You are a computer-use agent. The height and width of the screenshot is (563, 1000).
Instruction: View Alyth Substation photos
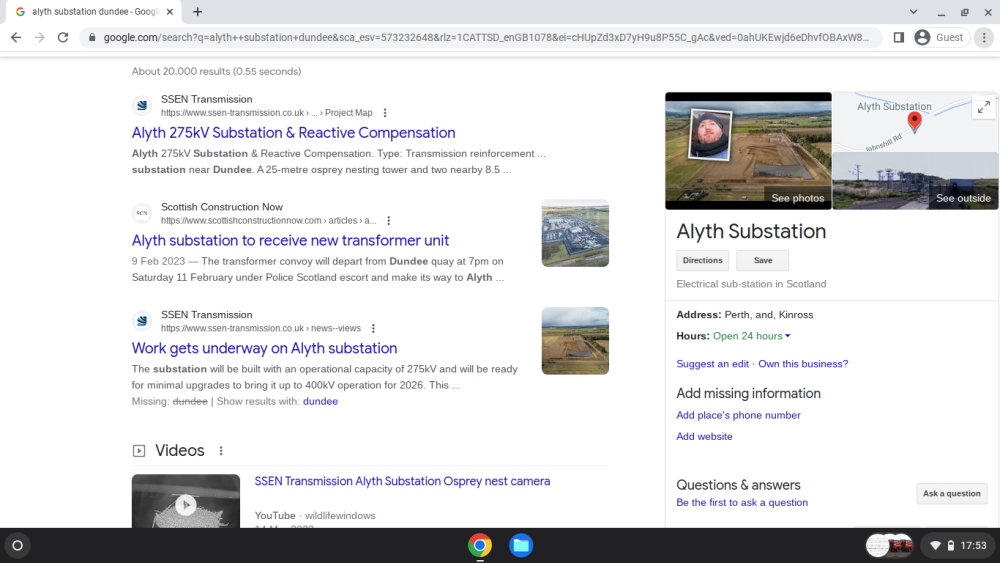coord(748,151)
